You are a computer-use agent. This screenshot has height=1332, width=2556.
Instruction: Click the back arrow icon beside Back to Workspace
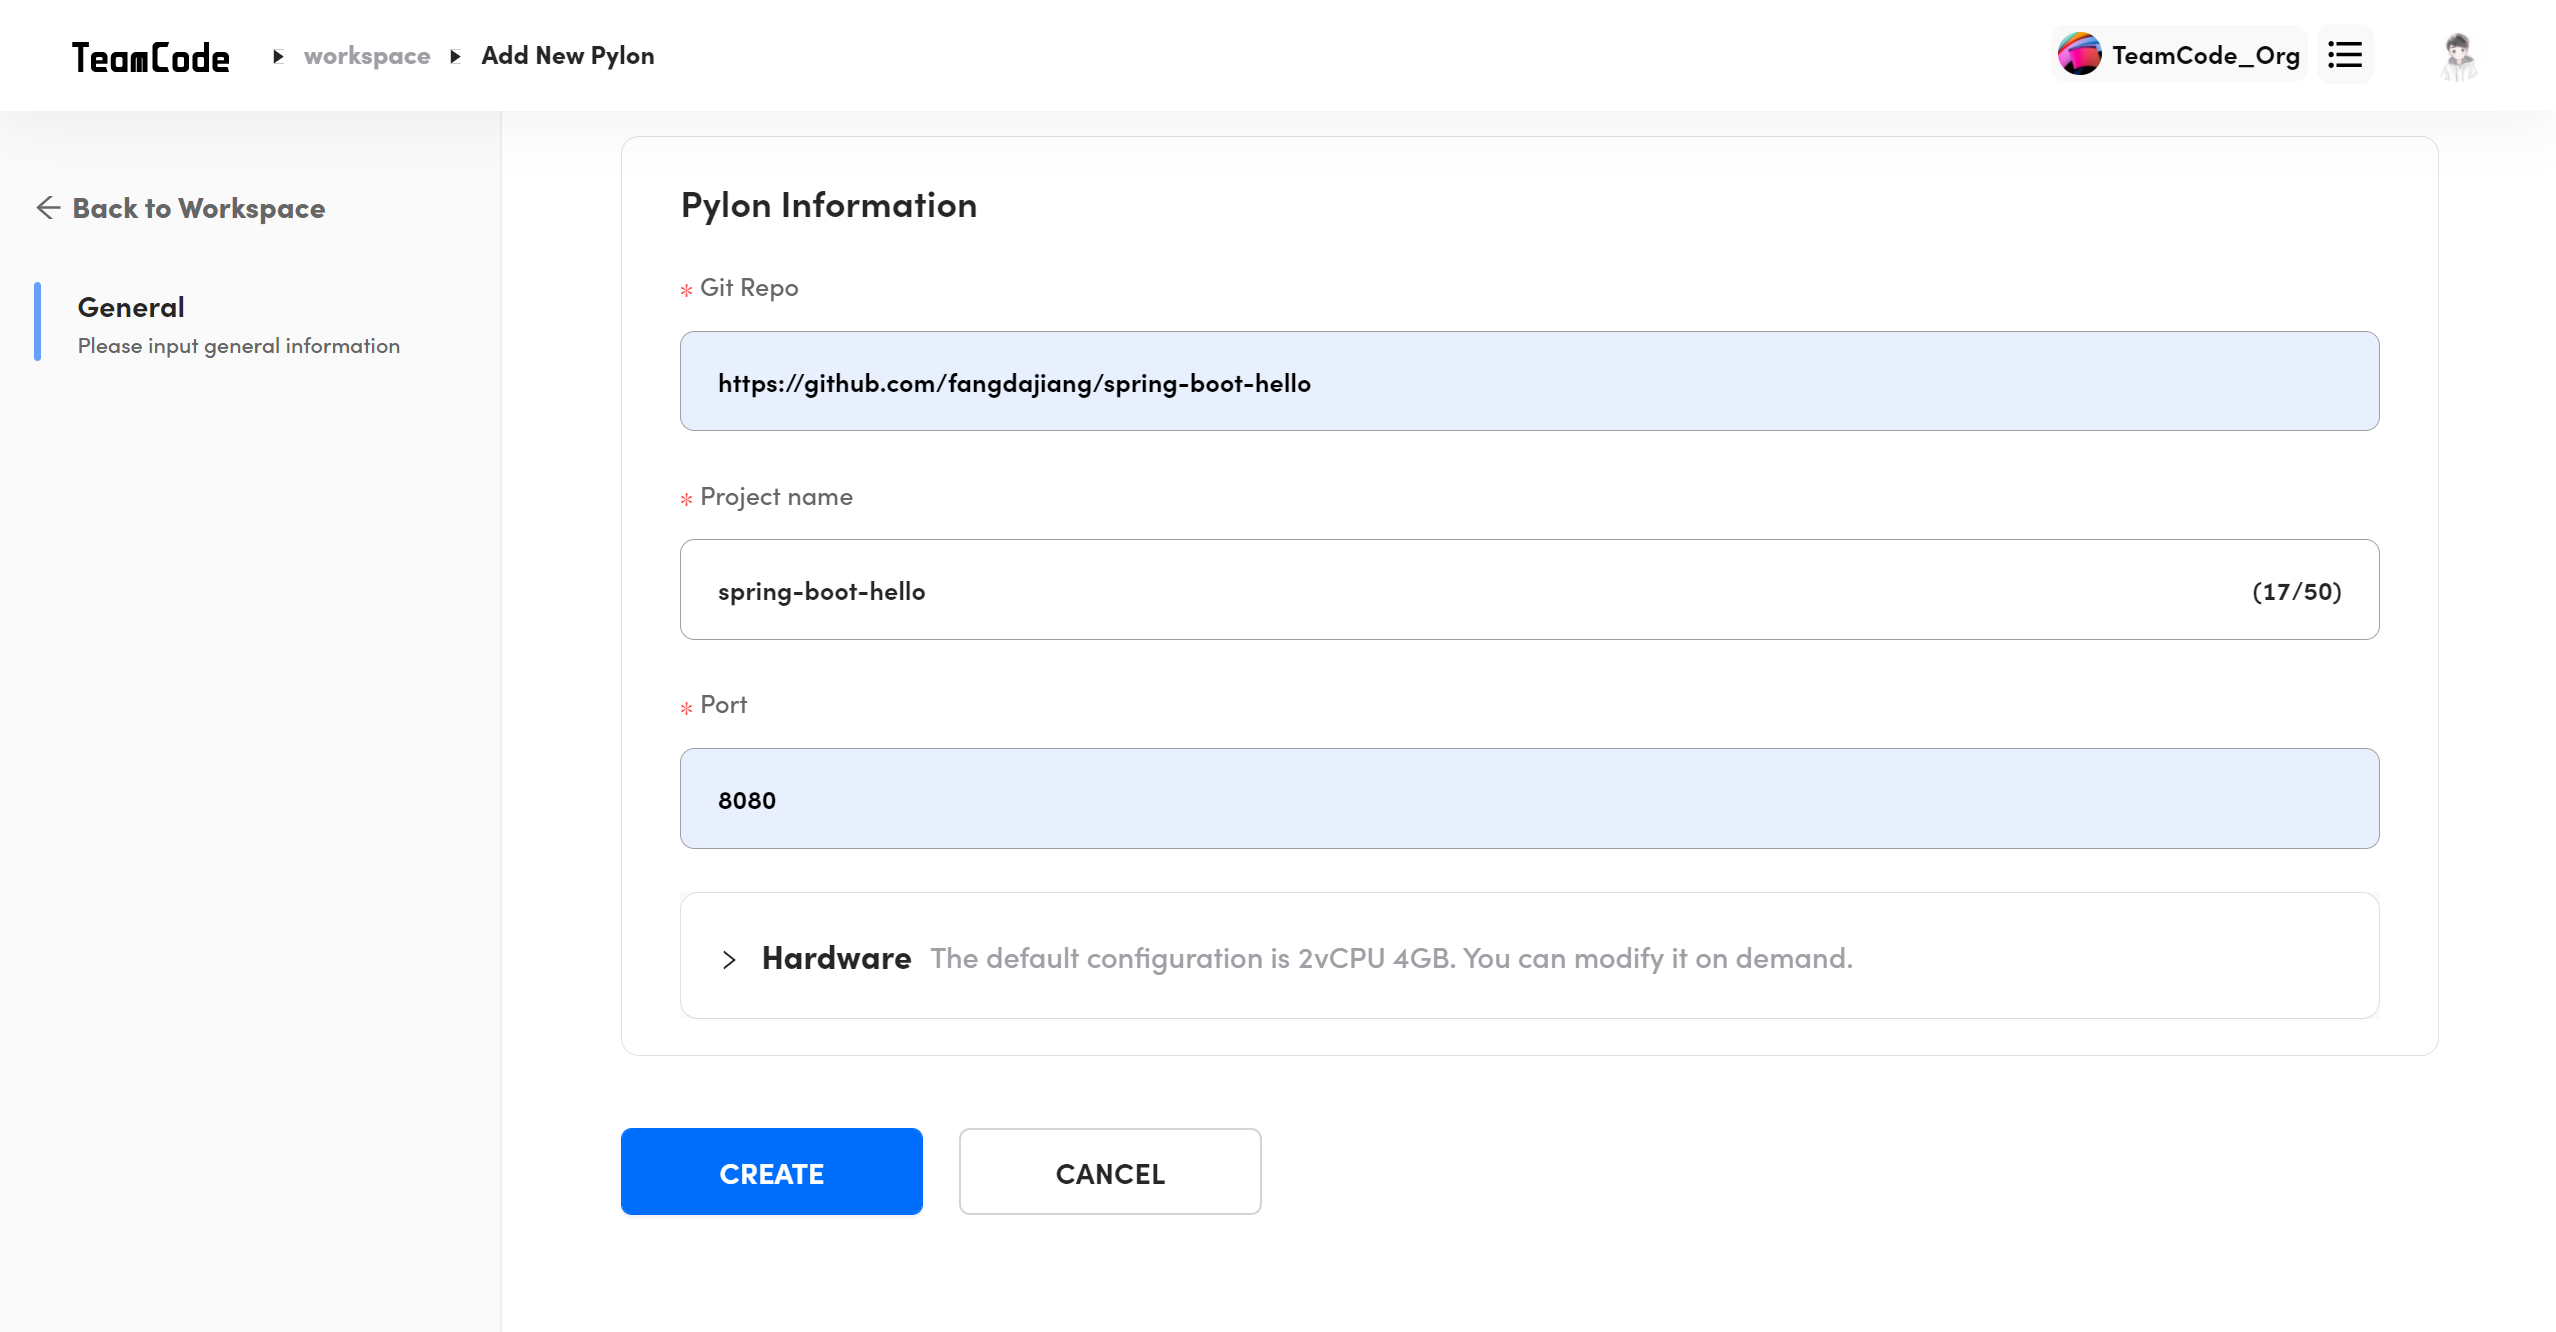[x=48, y=207]
